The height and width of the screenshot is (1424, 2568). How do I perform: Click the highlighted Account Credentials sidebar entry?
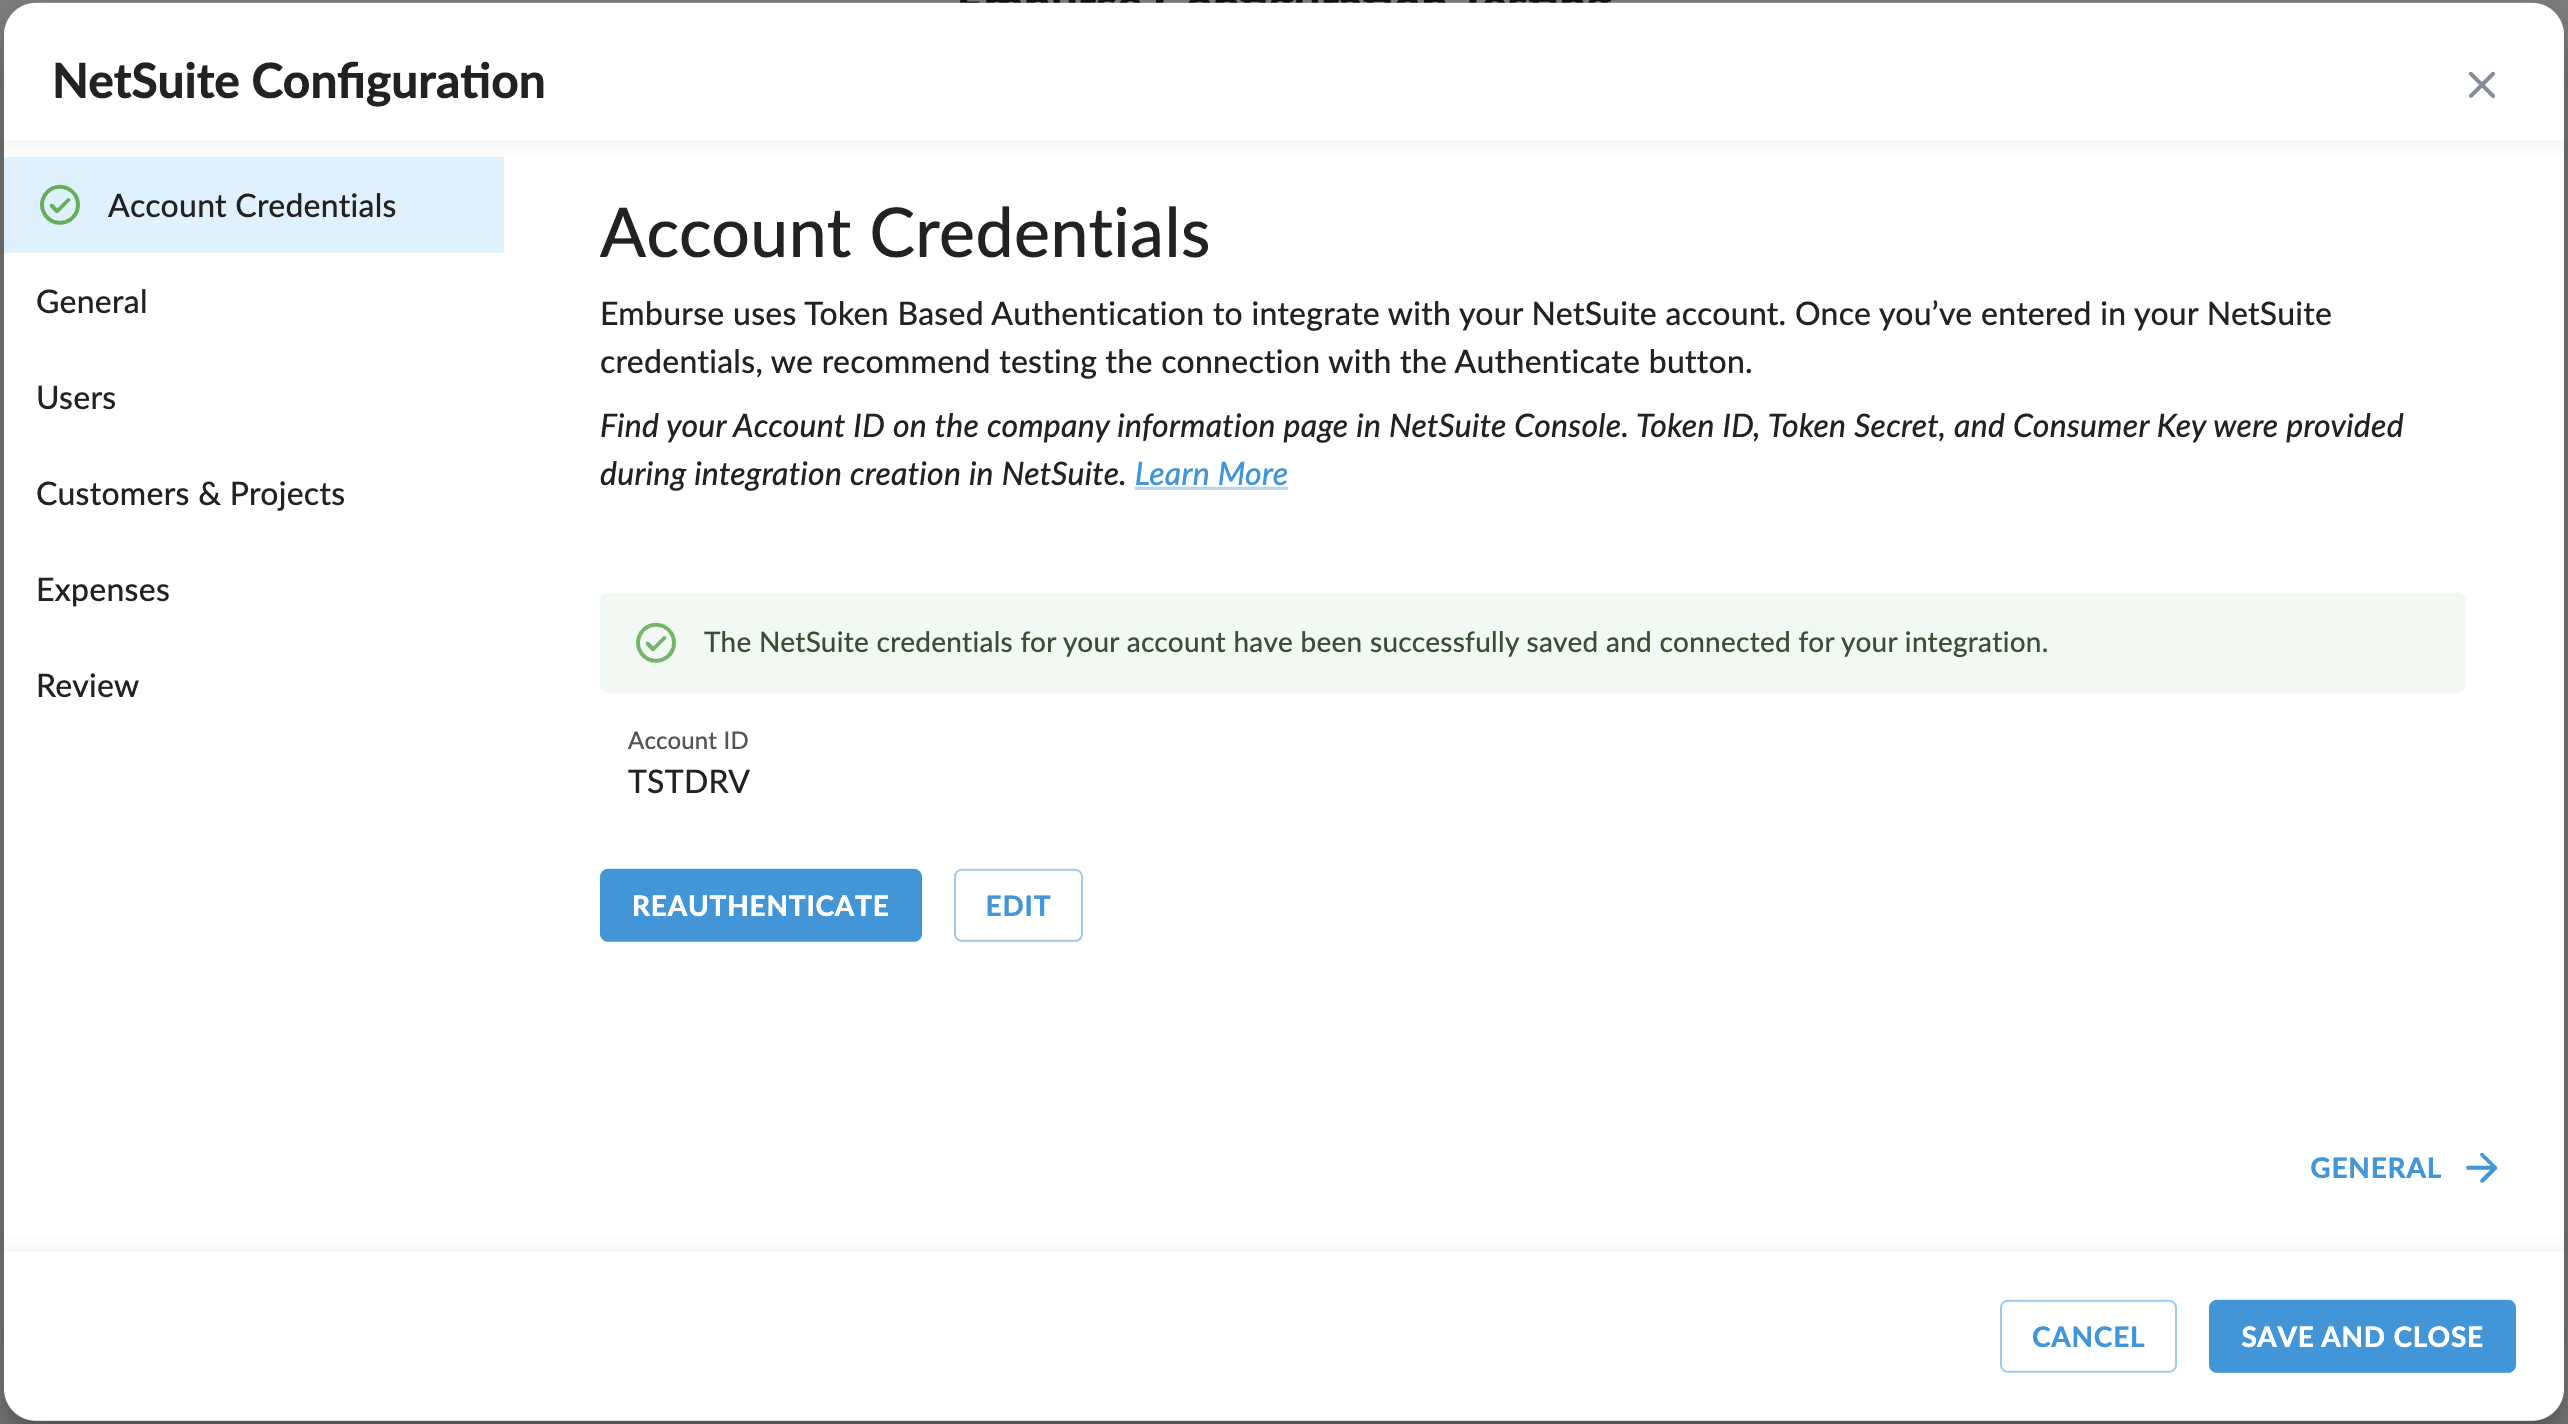(252, 205)
